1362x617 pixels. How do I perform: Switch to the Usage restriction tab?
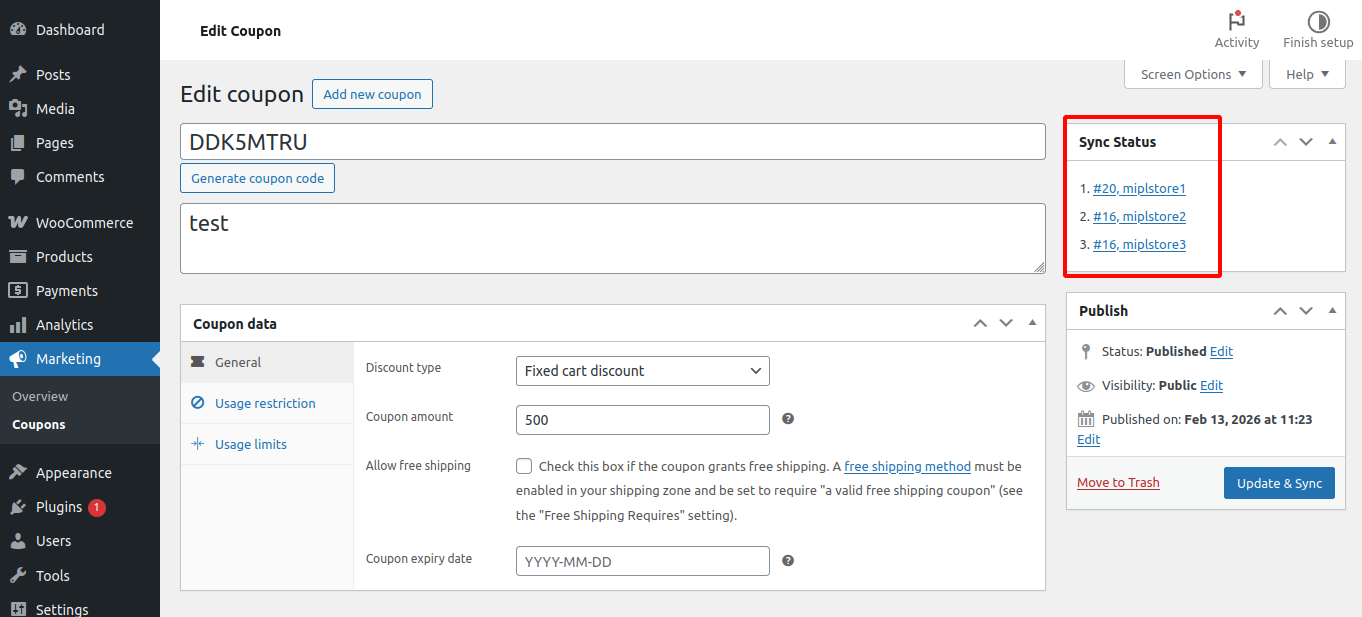point(265,403)
